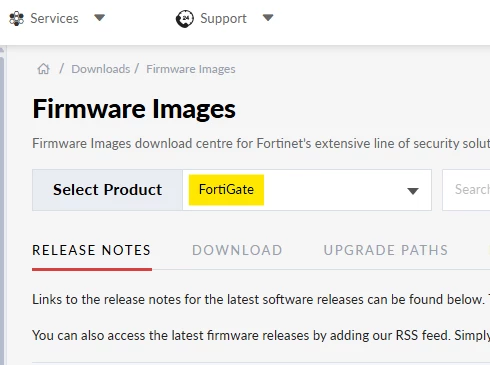
Task: Click the sentence about RSS feed
Action: pos(261,335)
